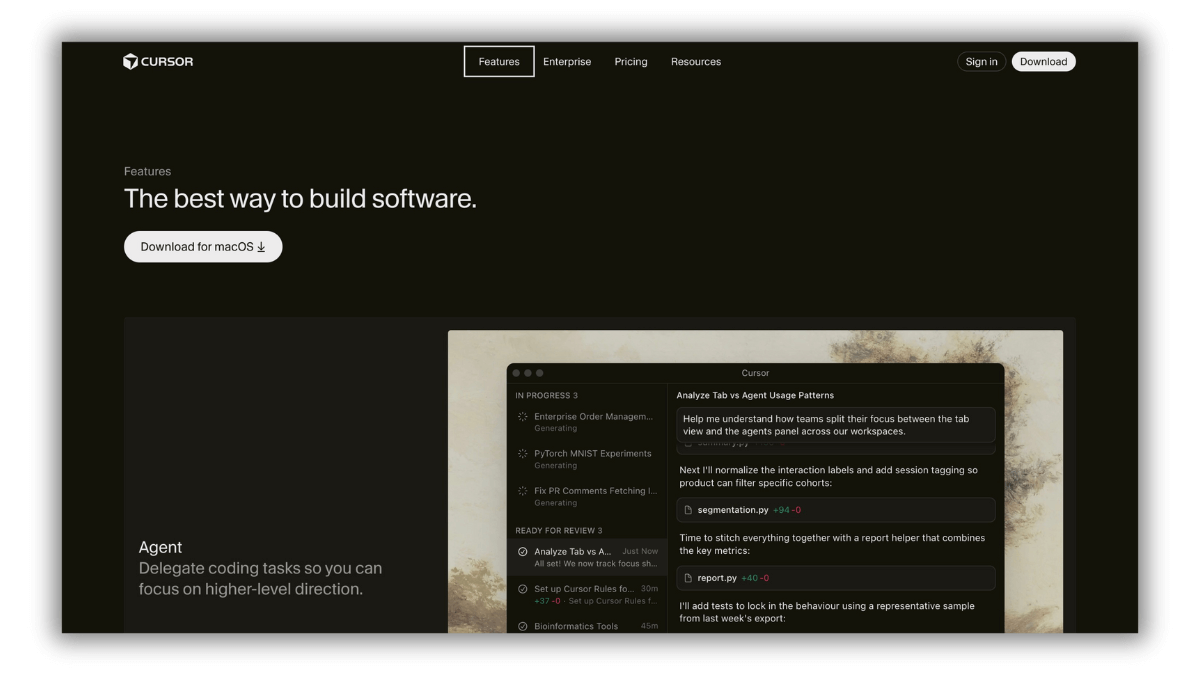Open the Features nav item

coord(499,62)
